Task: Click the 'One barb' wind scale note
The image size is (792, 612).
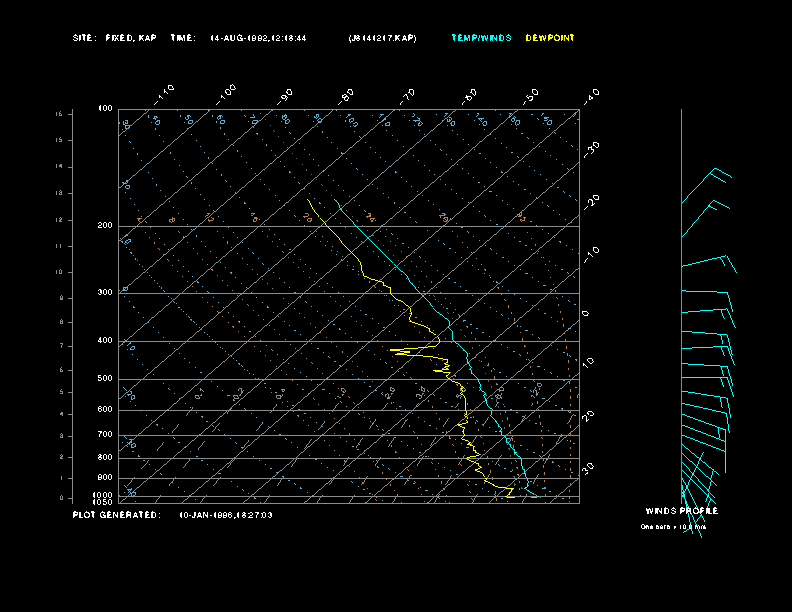Action: (673, 527)
